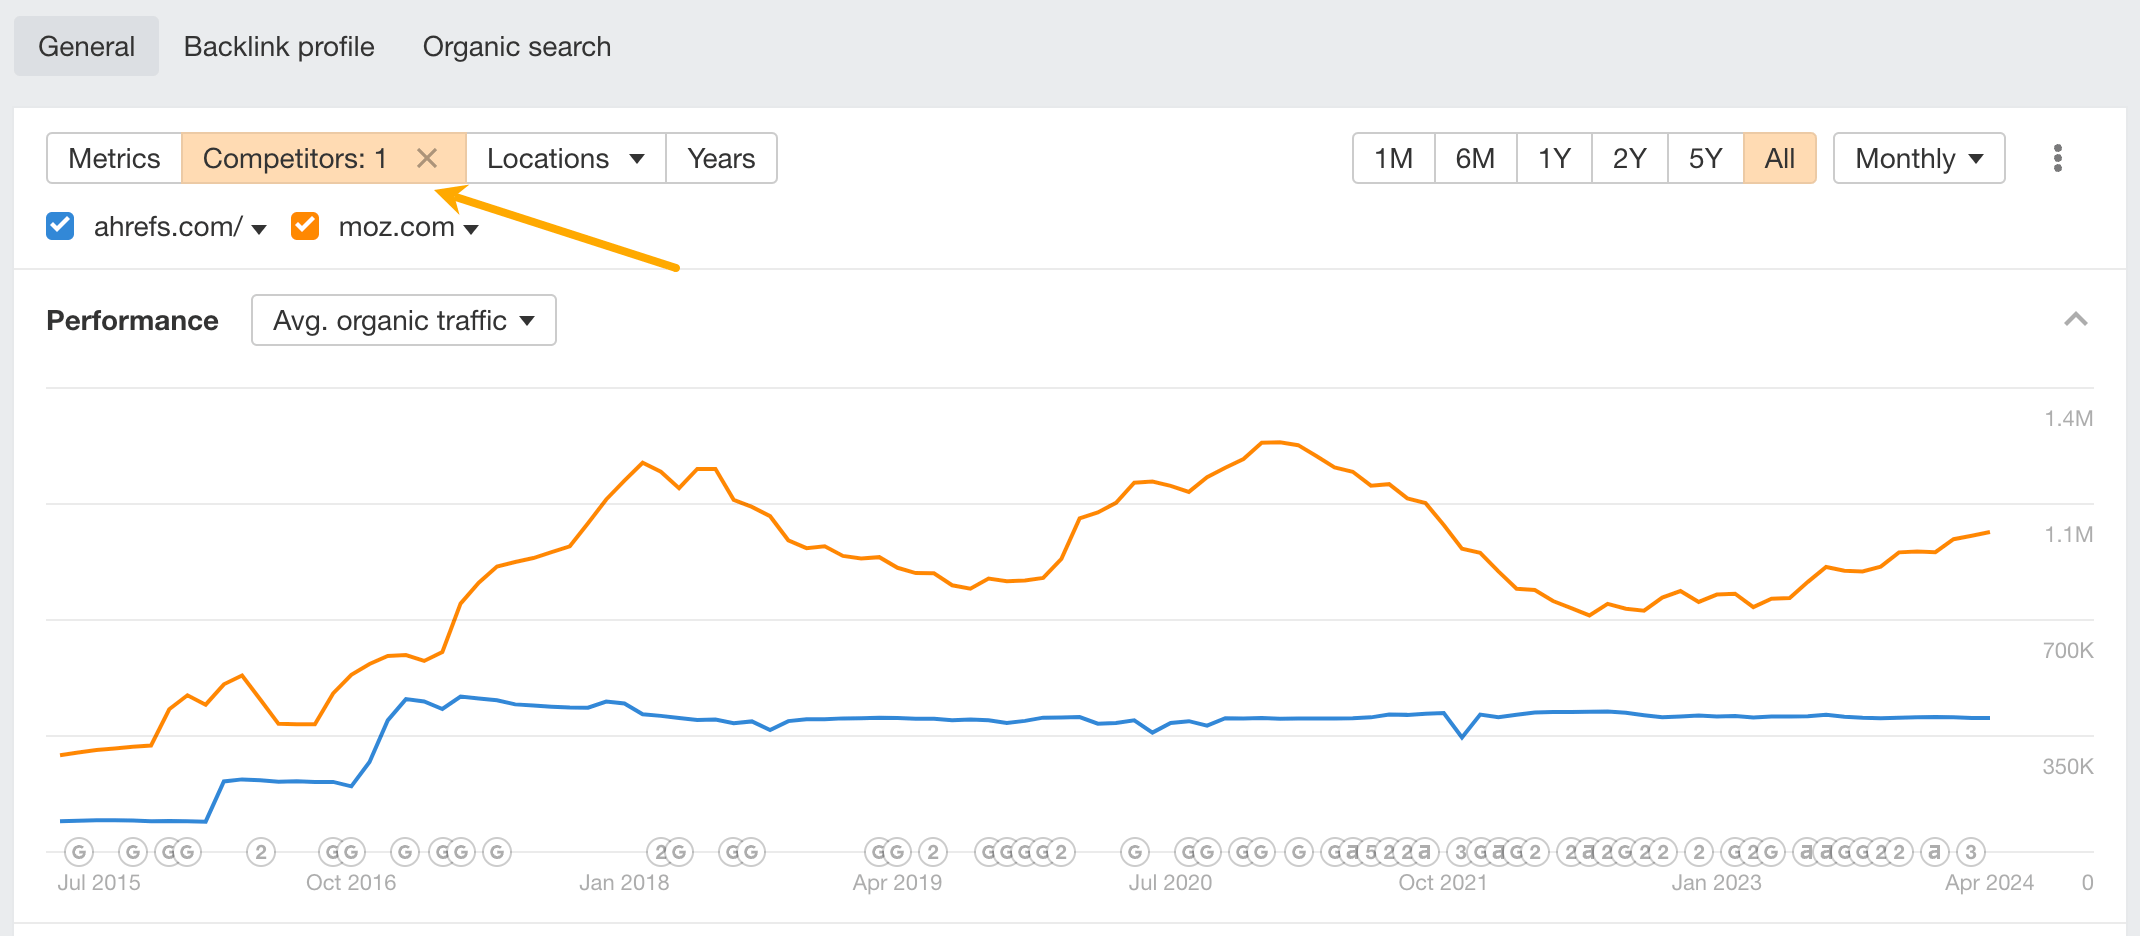The height and width of the screenshot is (936, 2140).
Task: Open the Avg. organic traffic metric dropdown
Action: coord(403,320)
